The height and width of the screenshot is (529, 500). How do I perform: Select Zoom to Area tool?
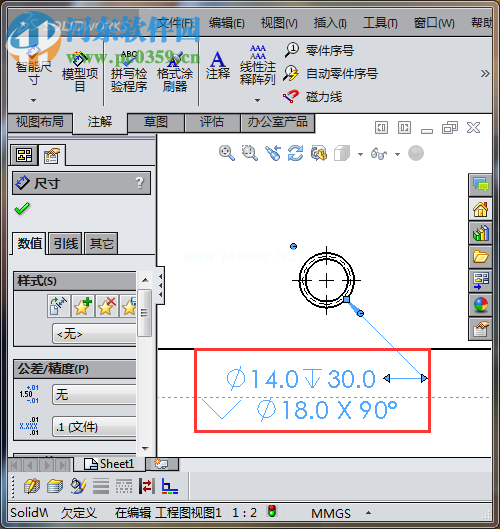[x=250, y=153]
